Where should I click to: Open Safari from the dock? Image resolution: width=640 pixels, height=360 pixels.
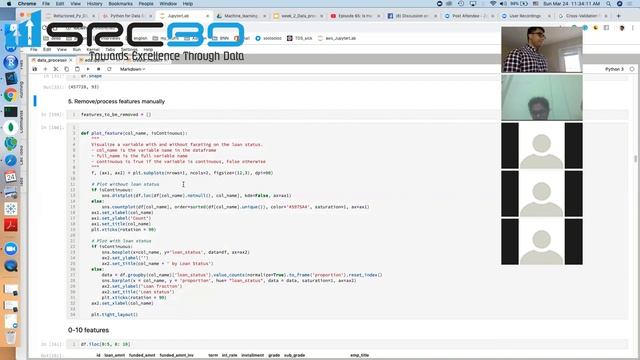[x=11, y=160]
